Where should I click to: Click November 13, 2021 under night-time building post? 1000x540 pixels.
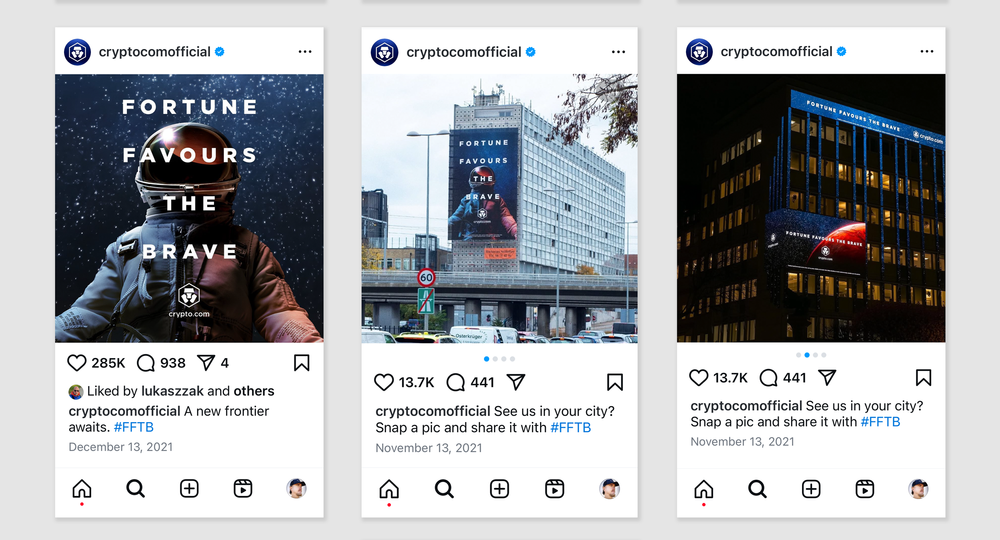pos(742,442)
